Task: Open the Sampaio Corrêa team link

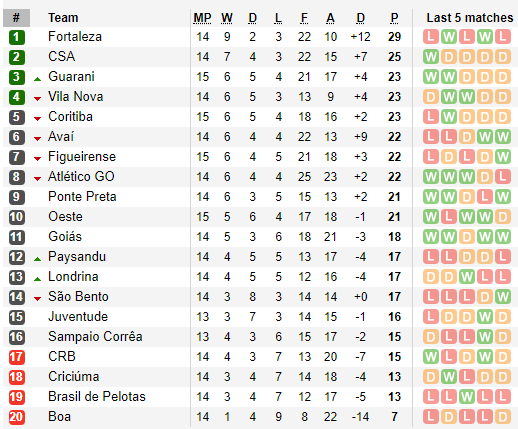Action: [x=95, y=337]
